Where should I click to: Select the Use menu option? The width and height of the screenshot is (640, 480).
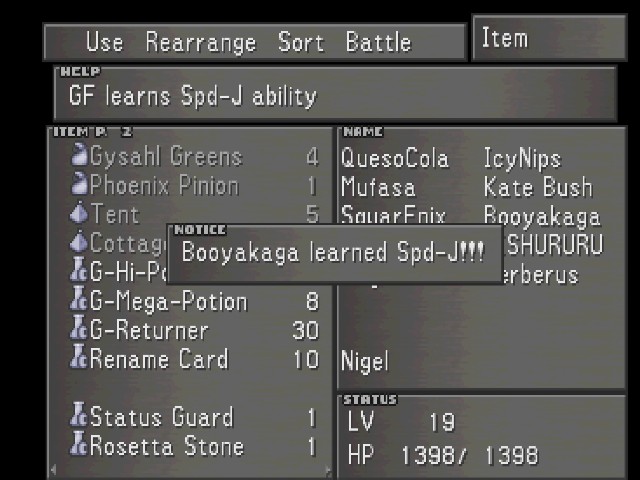point(104,42)
